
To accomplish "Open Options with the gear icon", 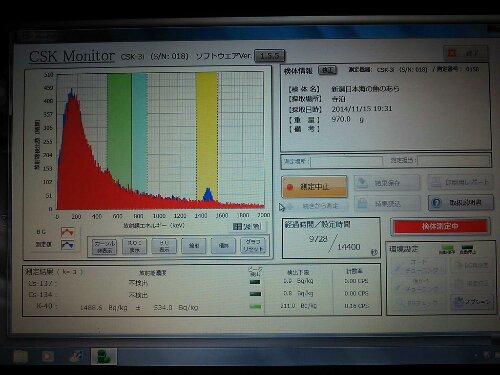I will click(x=459, y=302).
